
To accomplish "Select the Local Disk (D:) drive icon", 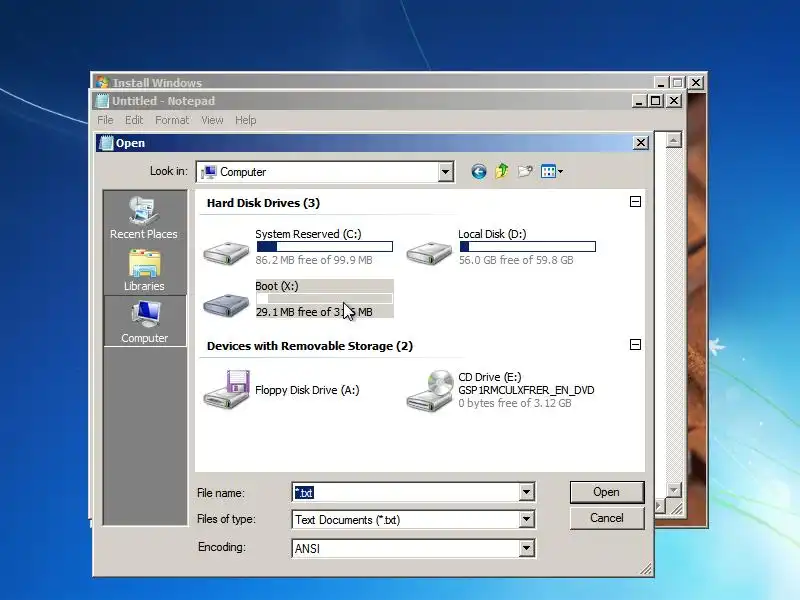I will pyautogui.click(x=429, y=252).
